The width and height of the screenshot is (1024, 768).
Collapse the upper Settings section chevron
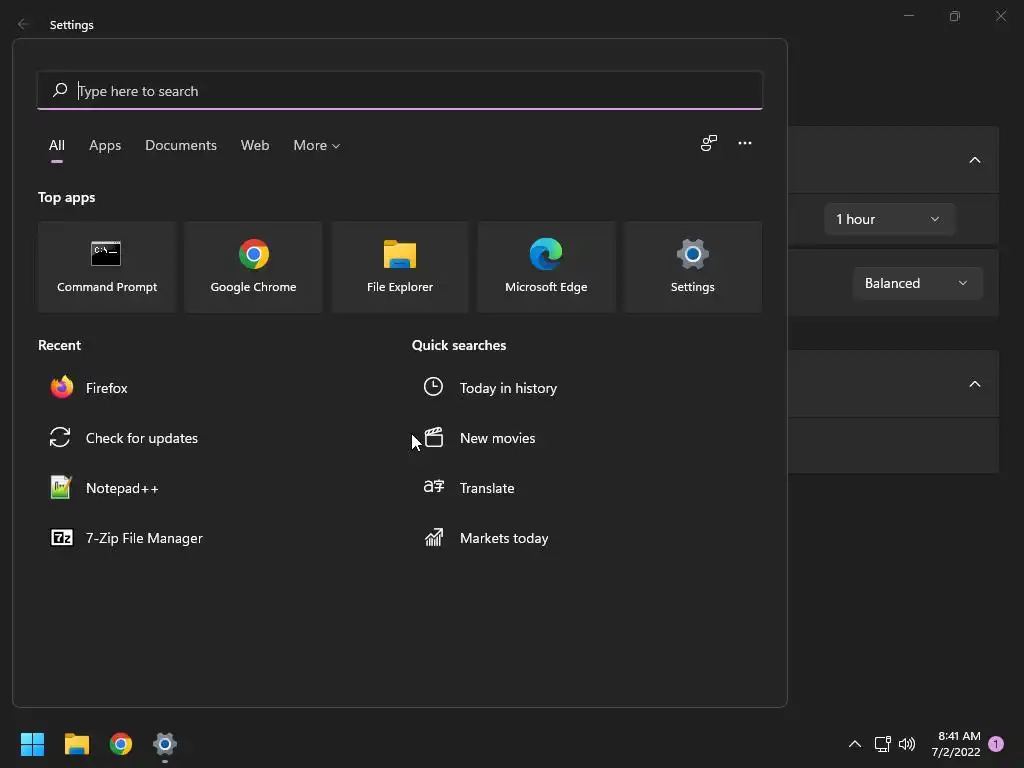pyautogui.click(x=974, y=160)
